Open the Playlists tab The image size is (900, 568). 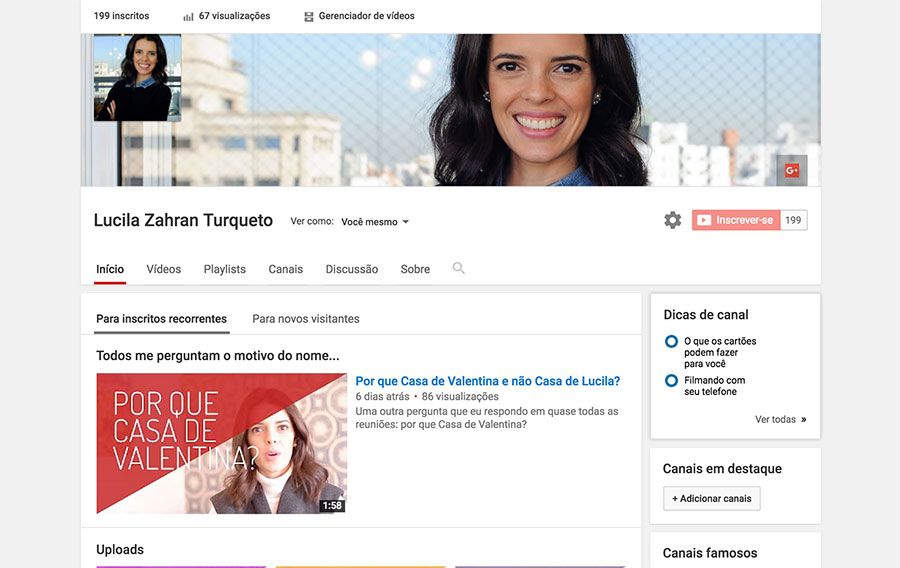[224, 269]
